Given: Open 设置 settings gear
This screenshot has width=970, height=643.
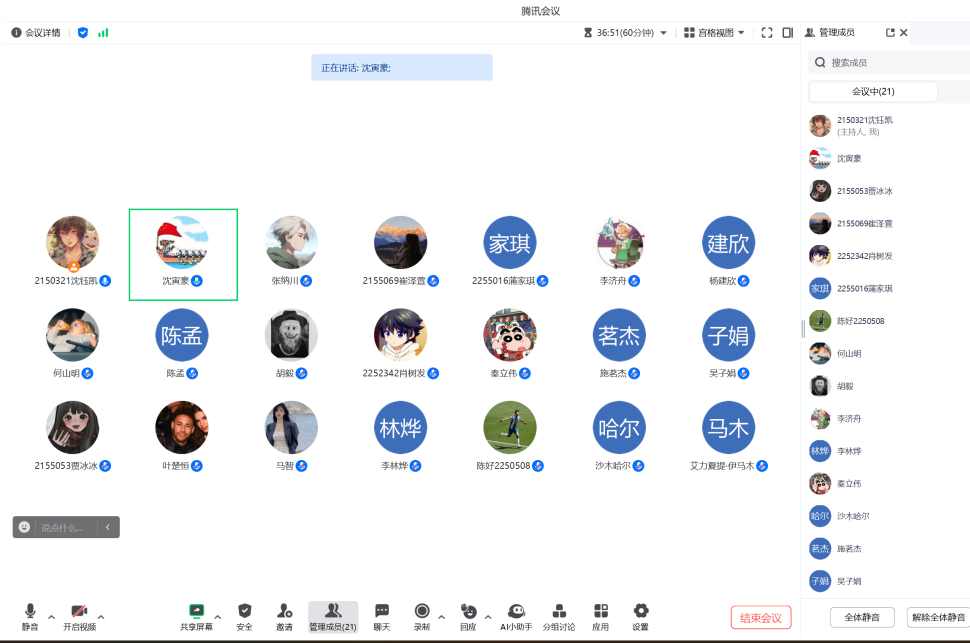Looking at the screenshot, I should pyautogui.click(x=641, y=611).
